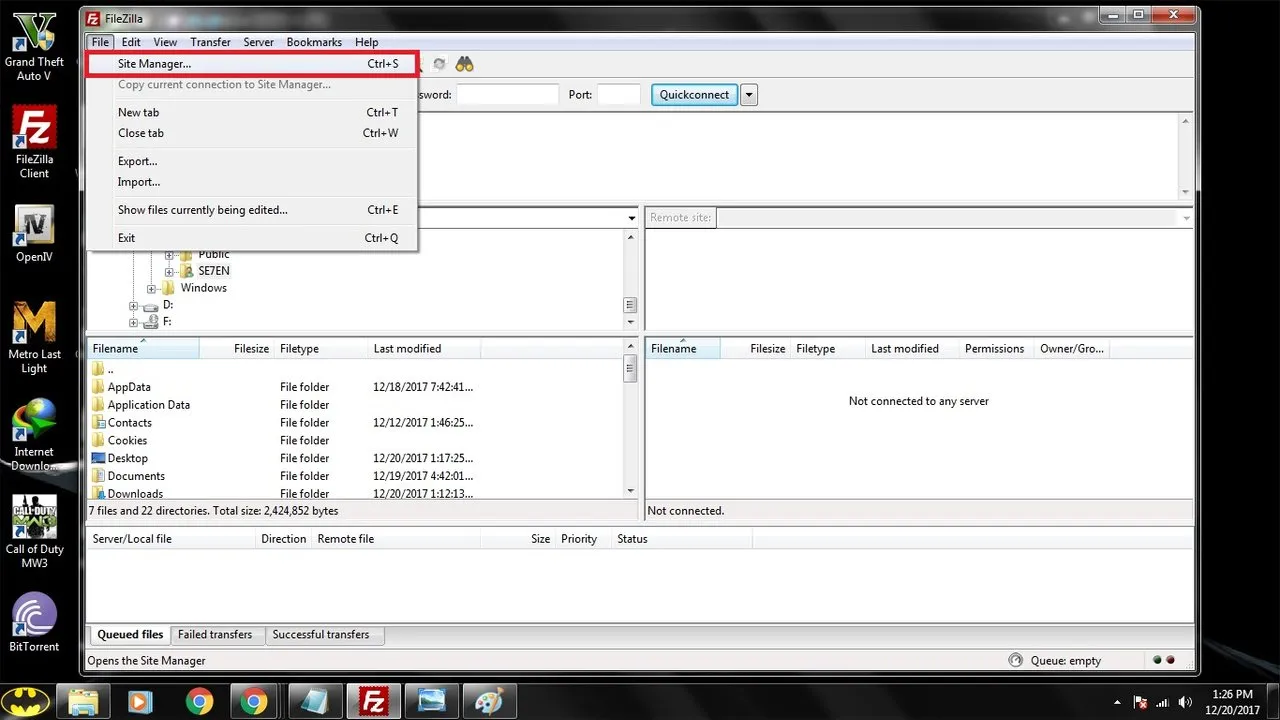1280x720 pixels.
Task: Click the Paint icon in the taskbar
Action: tap(490, 700)
